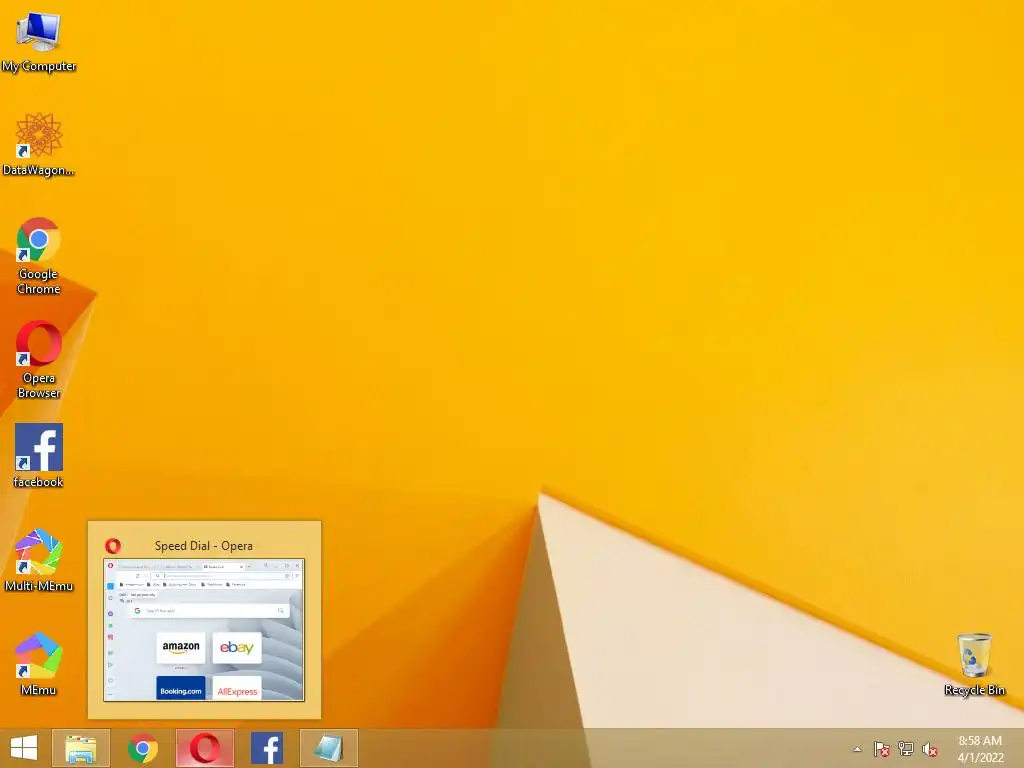
Task: Show hidden tray icons arrow
Action: [857, 749]
